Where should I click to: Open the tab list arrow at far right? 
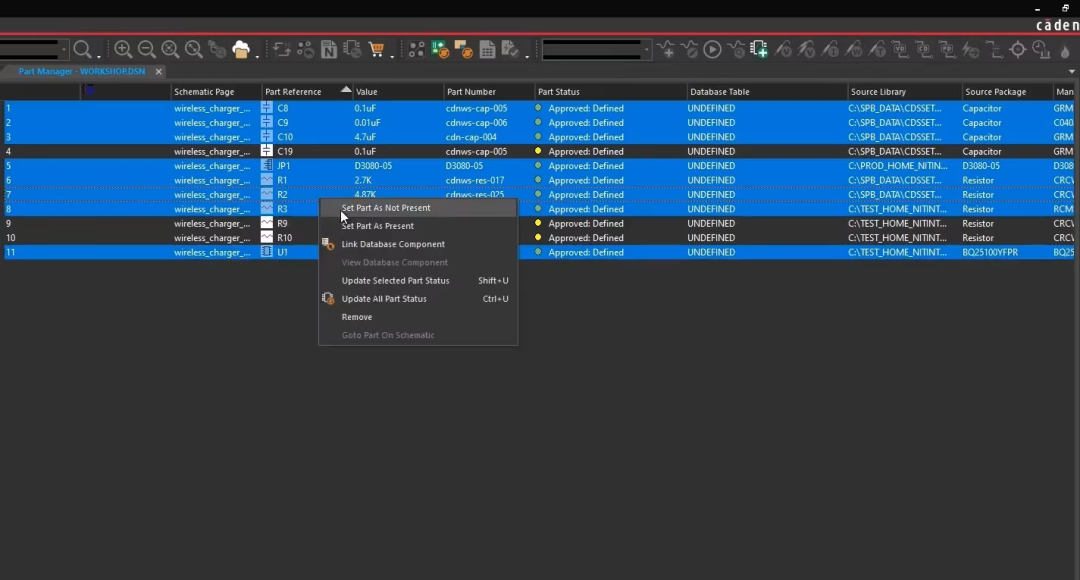(1072, 72)
